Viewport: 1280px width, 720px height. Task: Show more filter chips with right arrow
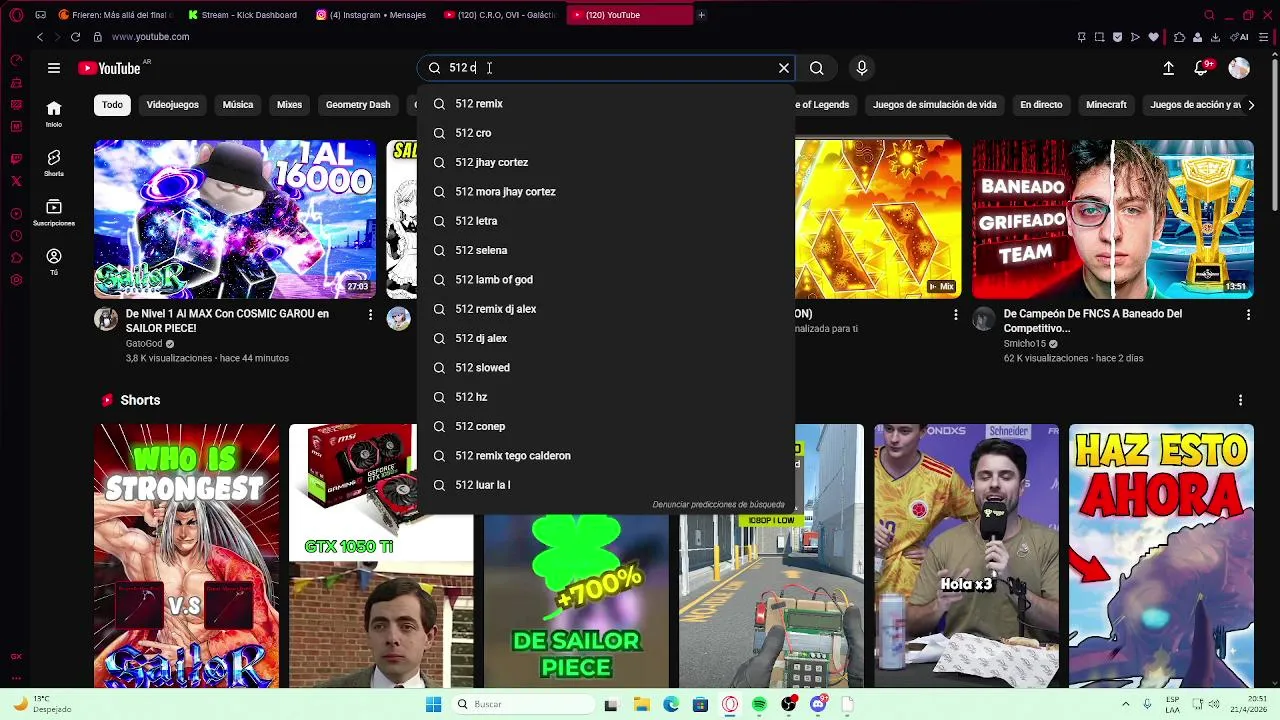(1250, 105)
